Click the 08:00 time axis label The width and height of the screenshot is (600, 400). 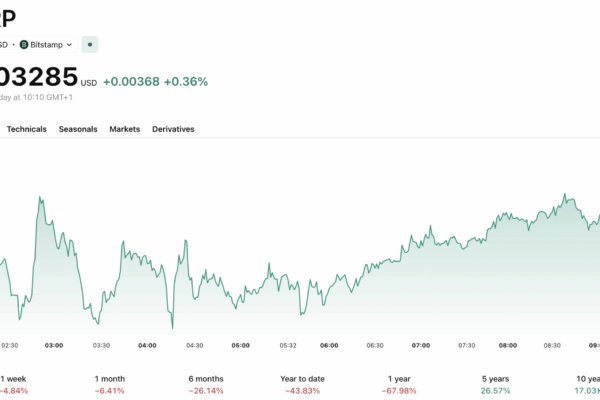point(508,345)
